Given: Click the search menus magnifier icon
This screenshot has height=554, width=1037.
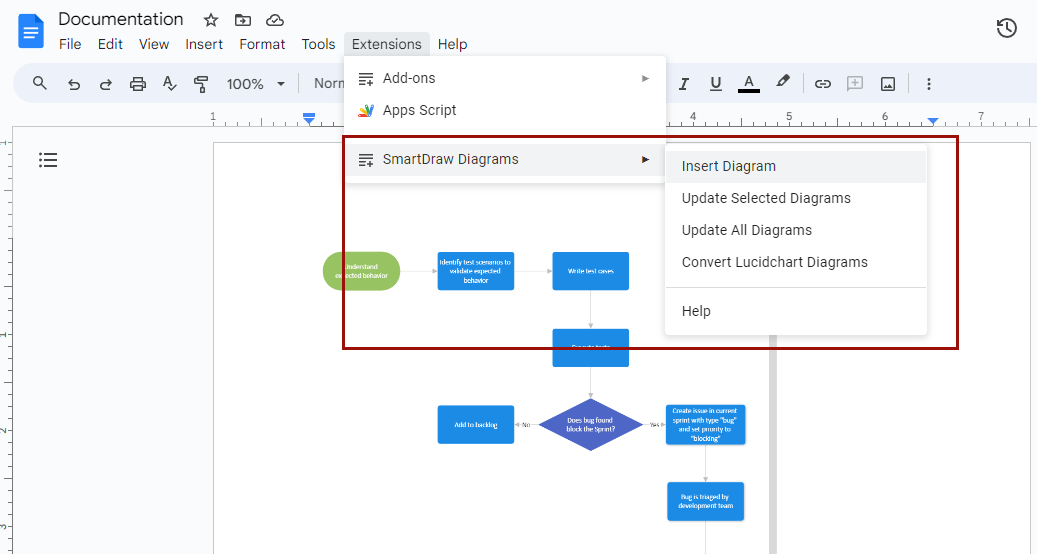Looking at the screenshot, I should 40,83.
